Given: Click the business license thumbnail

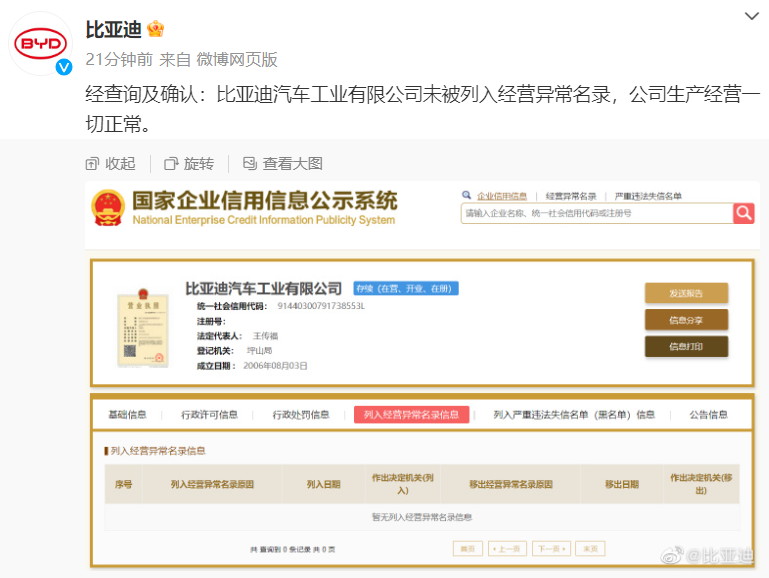Looking at the screenshot, I should pyautogui.click(x=139, y=327).
